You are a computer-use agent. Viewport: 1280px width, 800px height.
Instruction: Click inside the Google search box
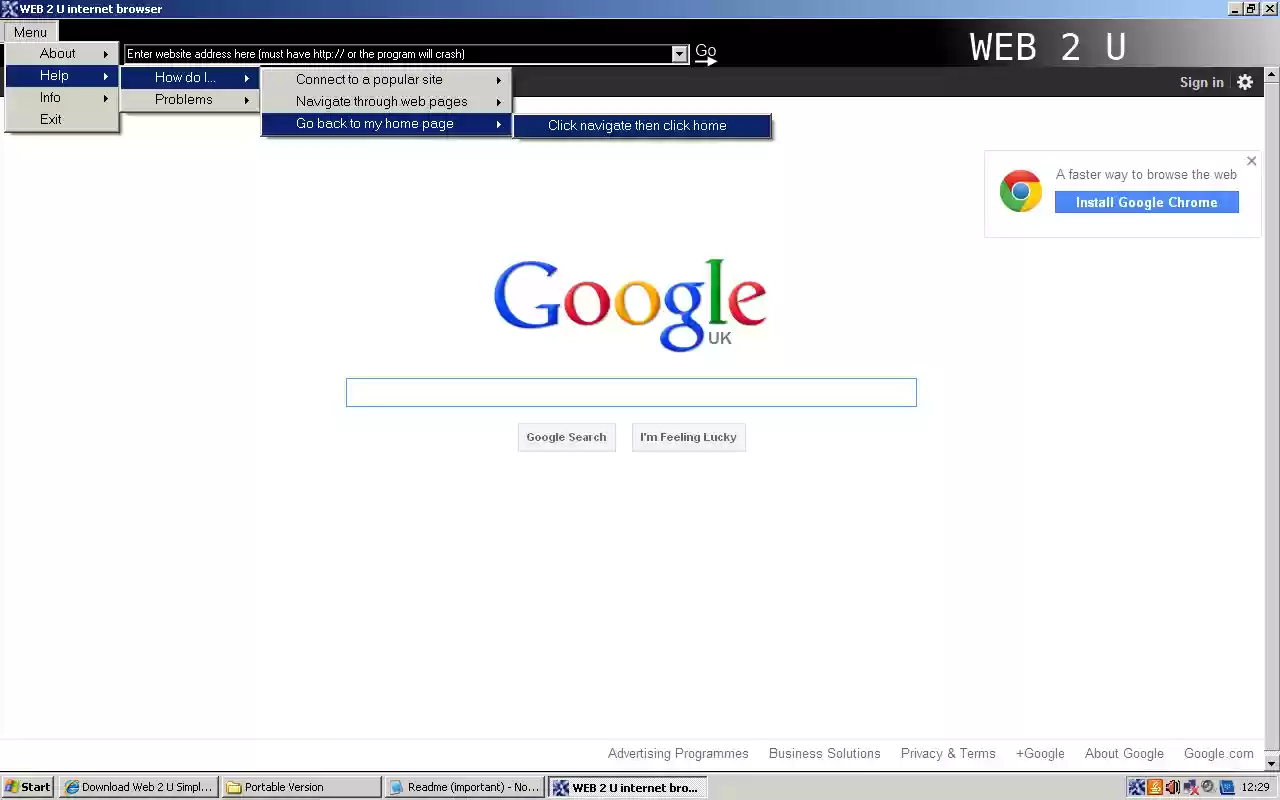[x=631, y=392]
